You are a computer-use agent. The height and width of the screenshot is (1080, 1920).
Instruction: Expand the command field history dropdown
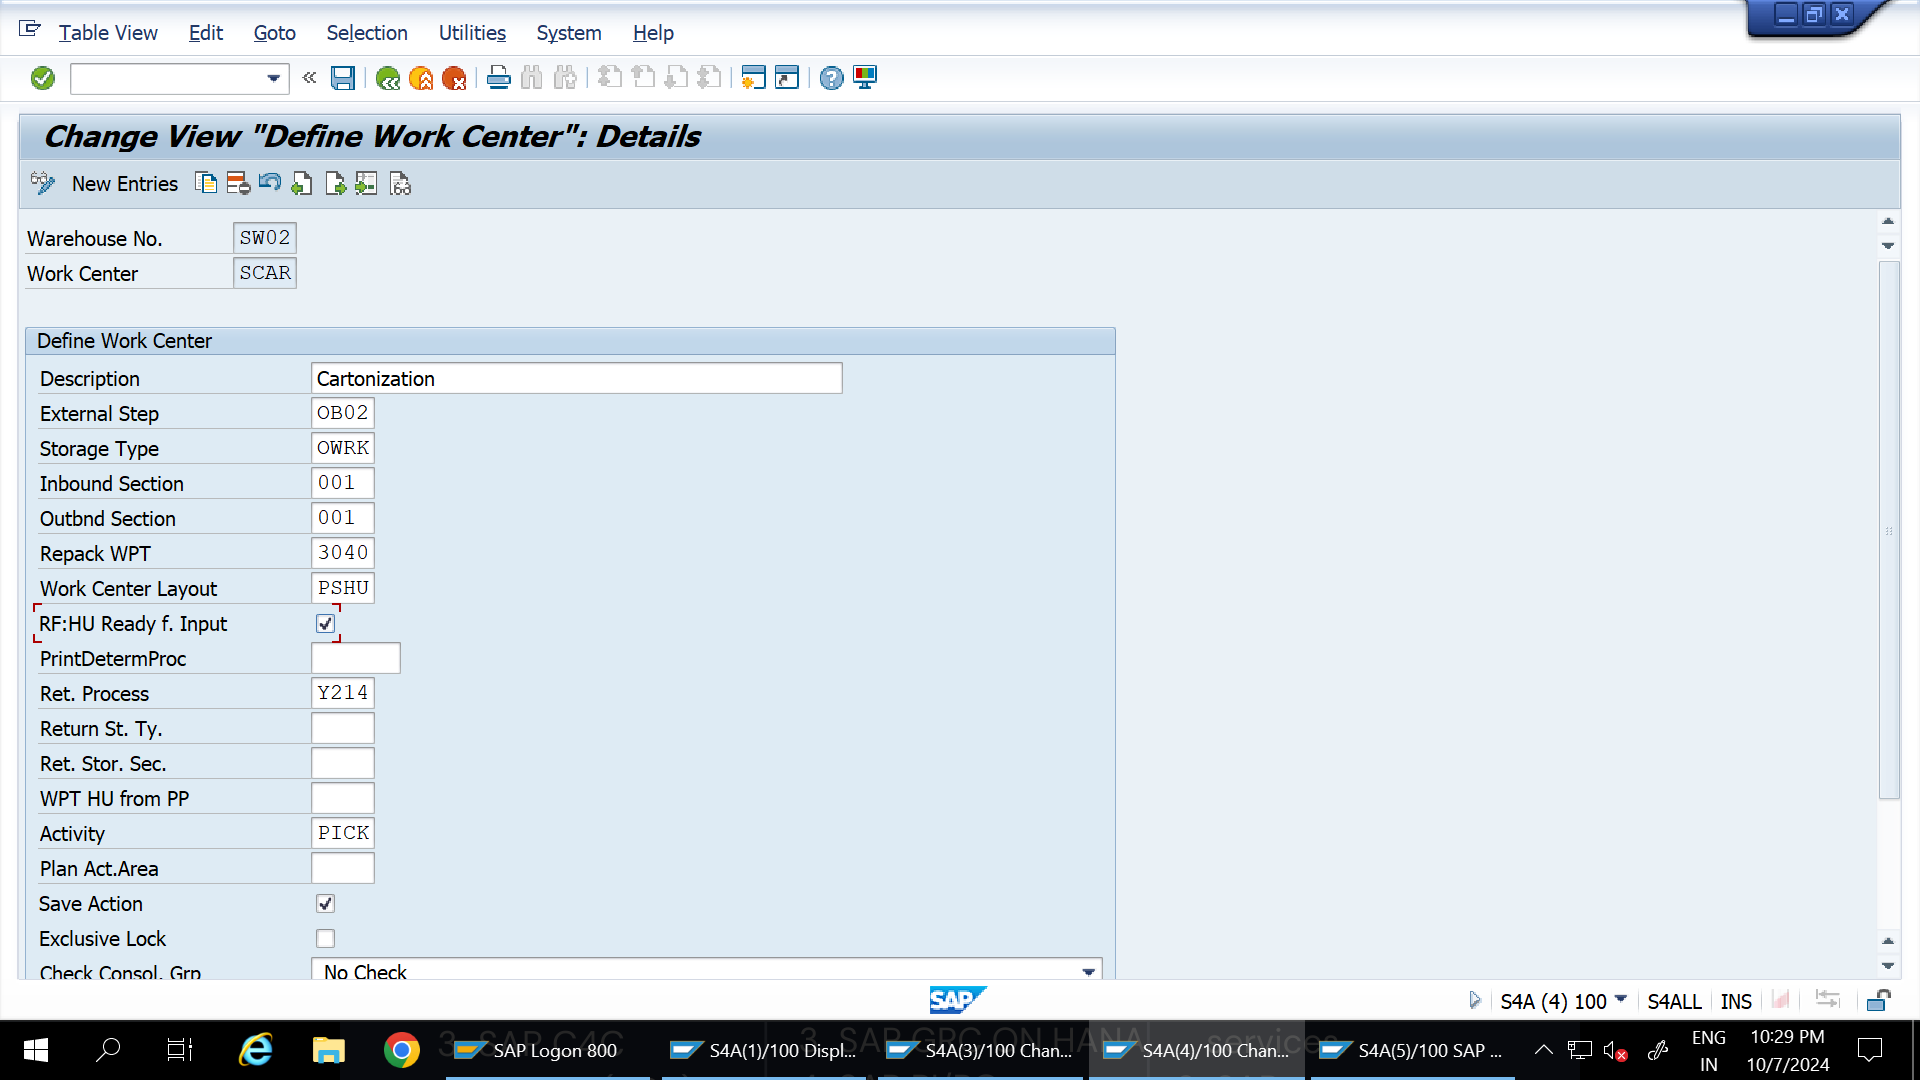click(x=272, y=78)
